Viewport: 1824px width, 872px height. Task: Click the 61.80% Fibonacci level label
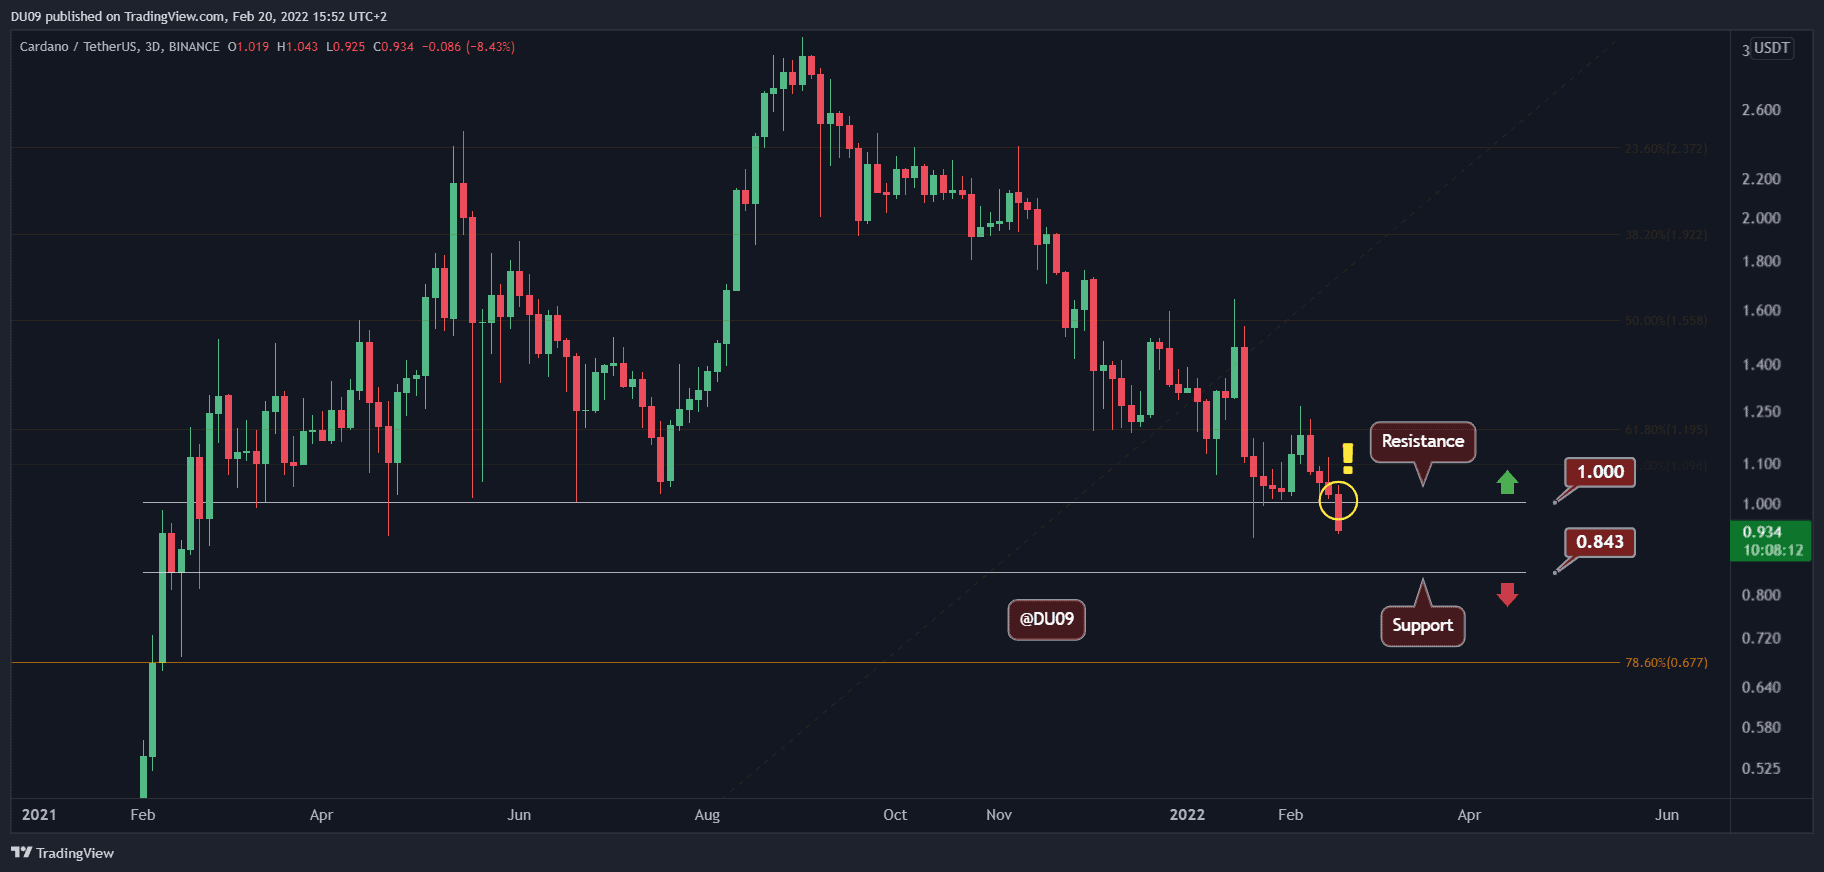click(1666, 430)
